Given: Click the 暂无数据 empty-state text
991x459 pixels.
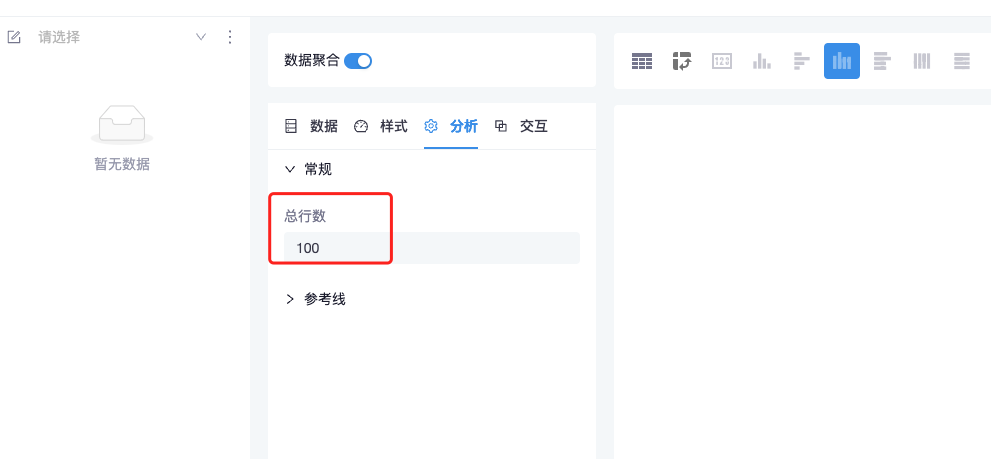Looking at the screenshot, I should (x=122, y=164).
